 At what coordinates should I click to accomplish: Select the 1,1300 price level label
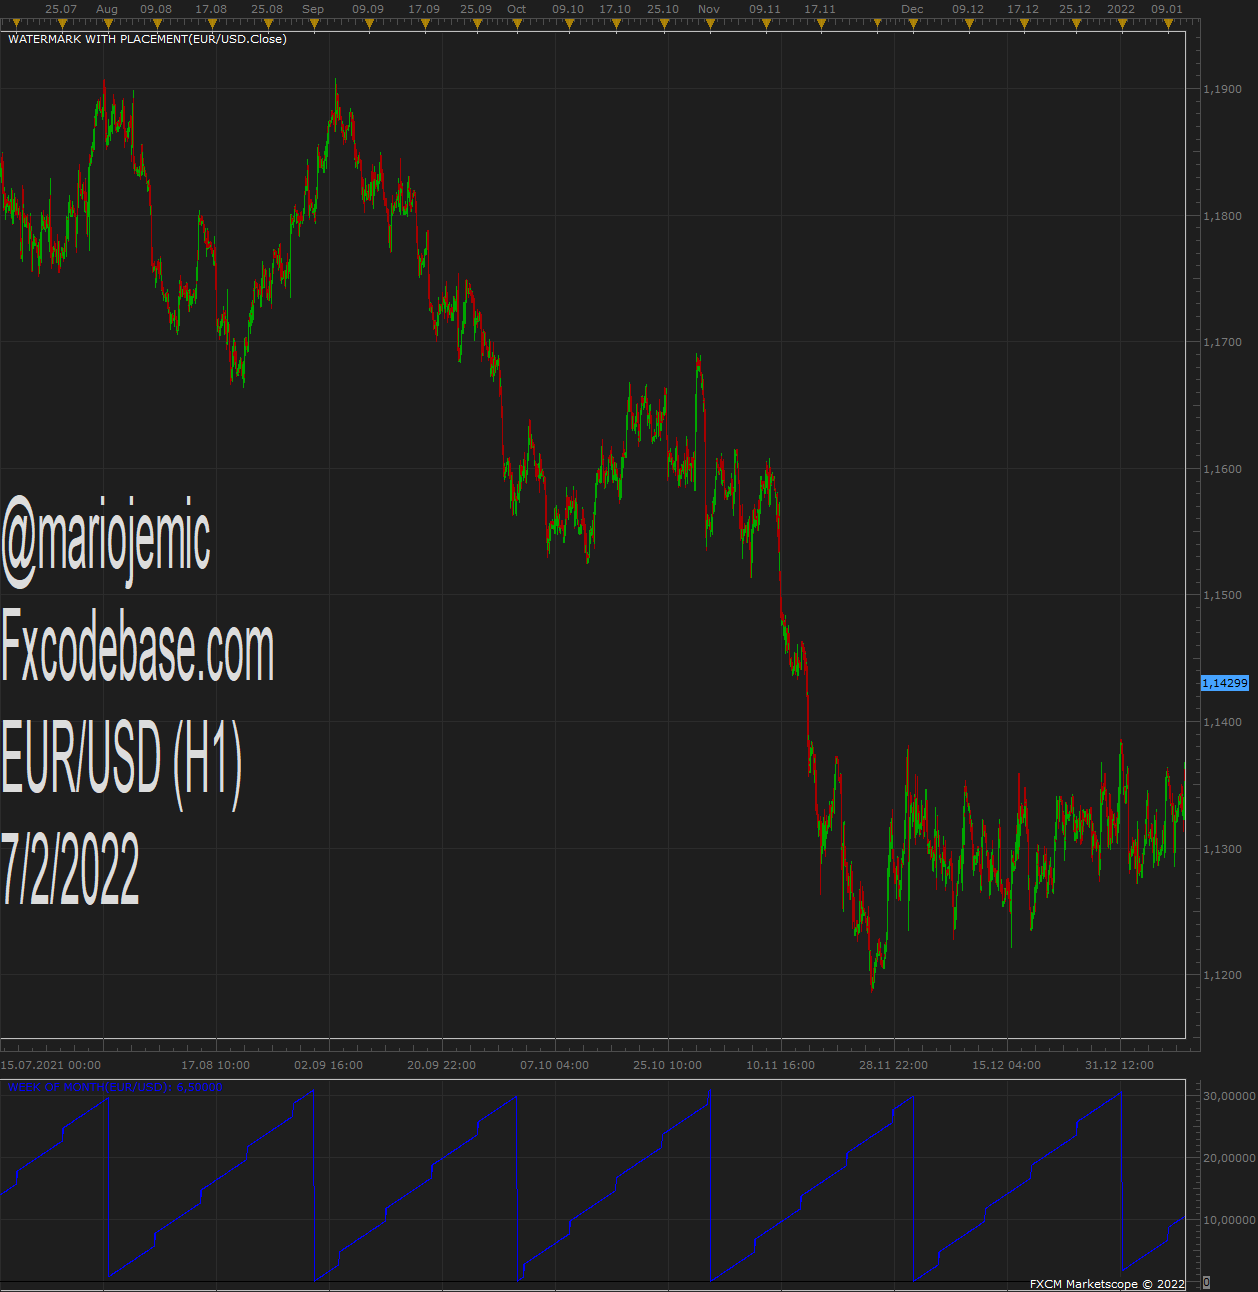[x=1222, y=849]
